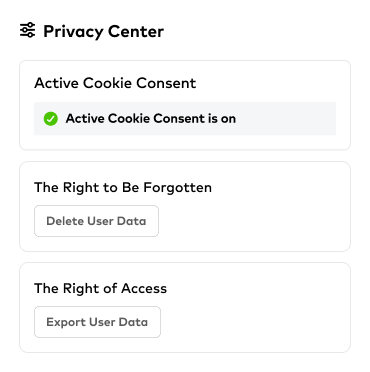Screen dimensions: 370x372
Task: Start deleting user data
Action: [96, 221]
